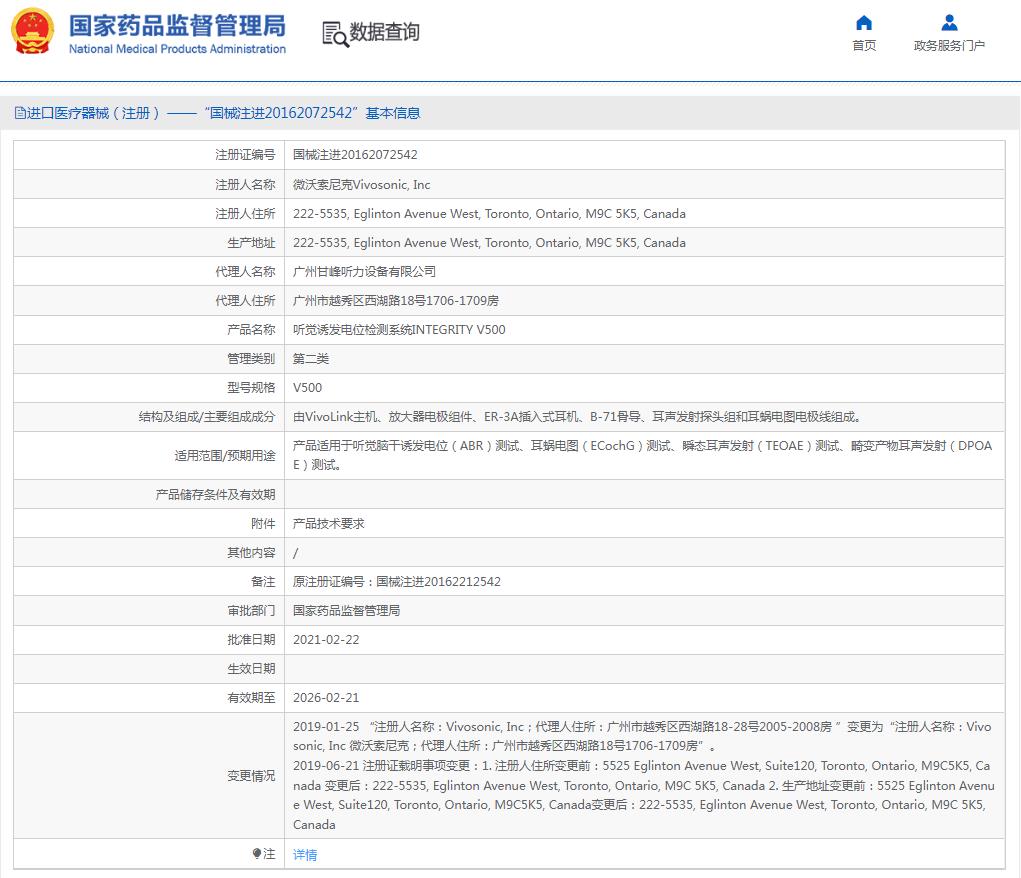The height and width of the screenshot is (878, 1021).
Task: Click 微沃索尼克Vivosonic, Inc registrant name
Action: [361, 185]
